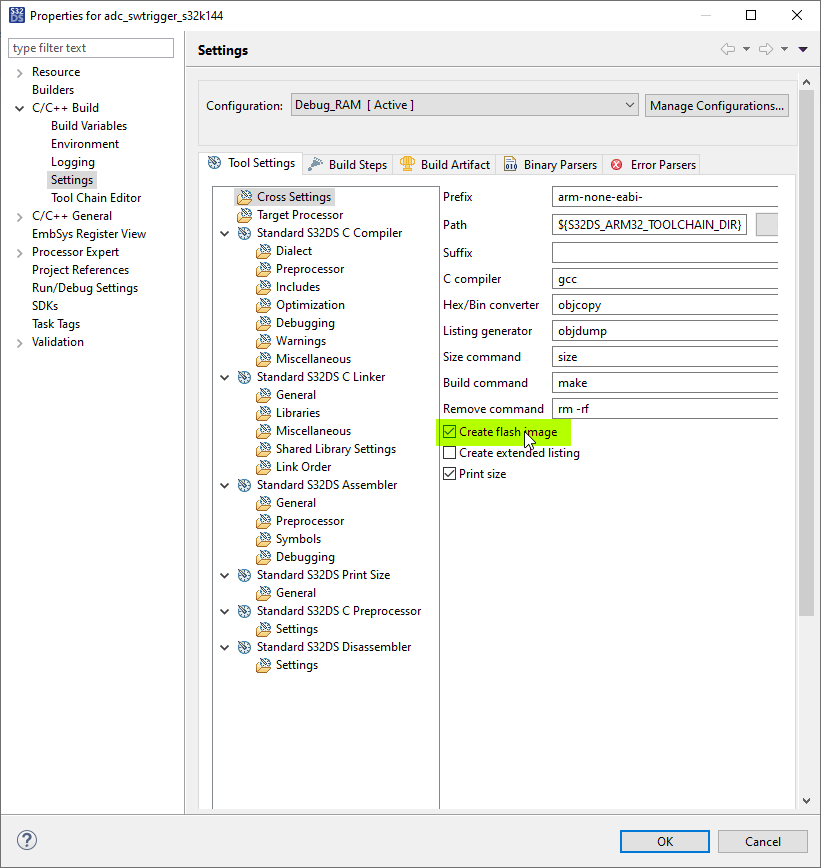This screenshot has width=821, height=868.
Task: Expand the Processor Expert node
Action: 19,252
